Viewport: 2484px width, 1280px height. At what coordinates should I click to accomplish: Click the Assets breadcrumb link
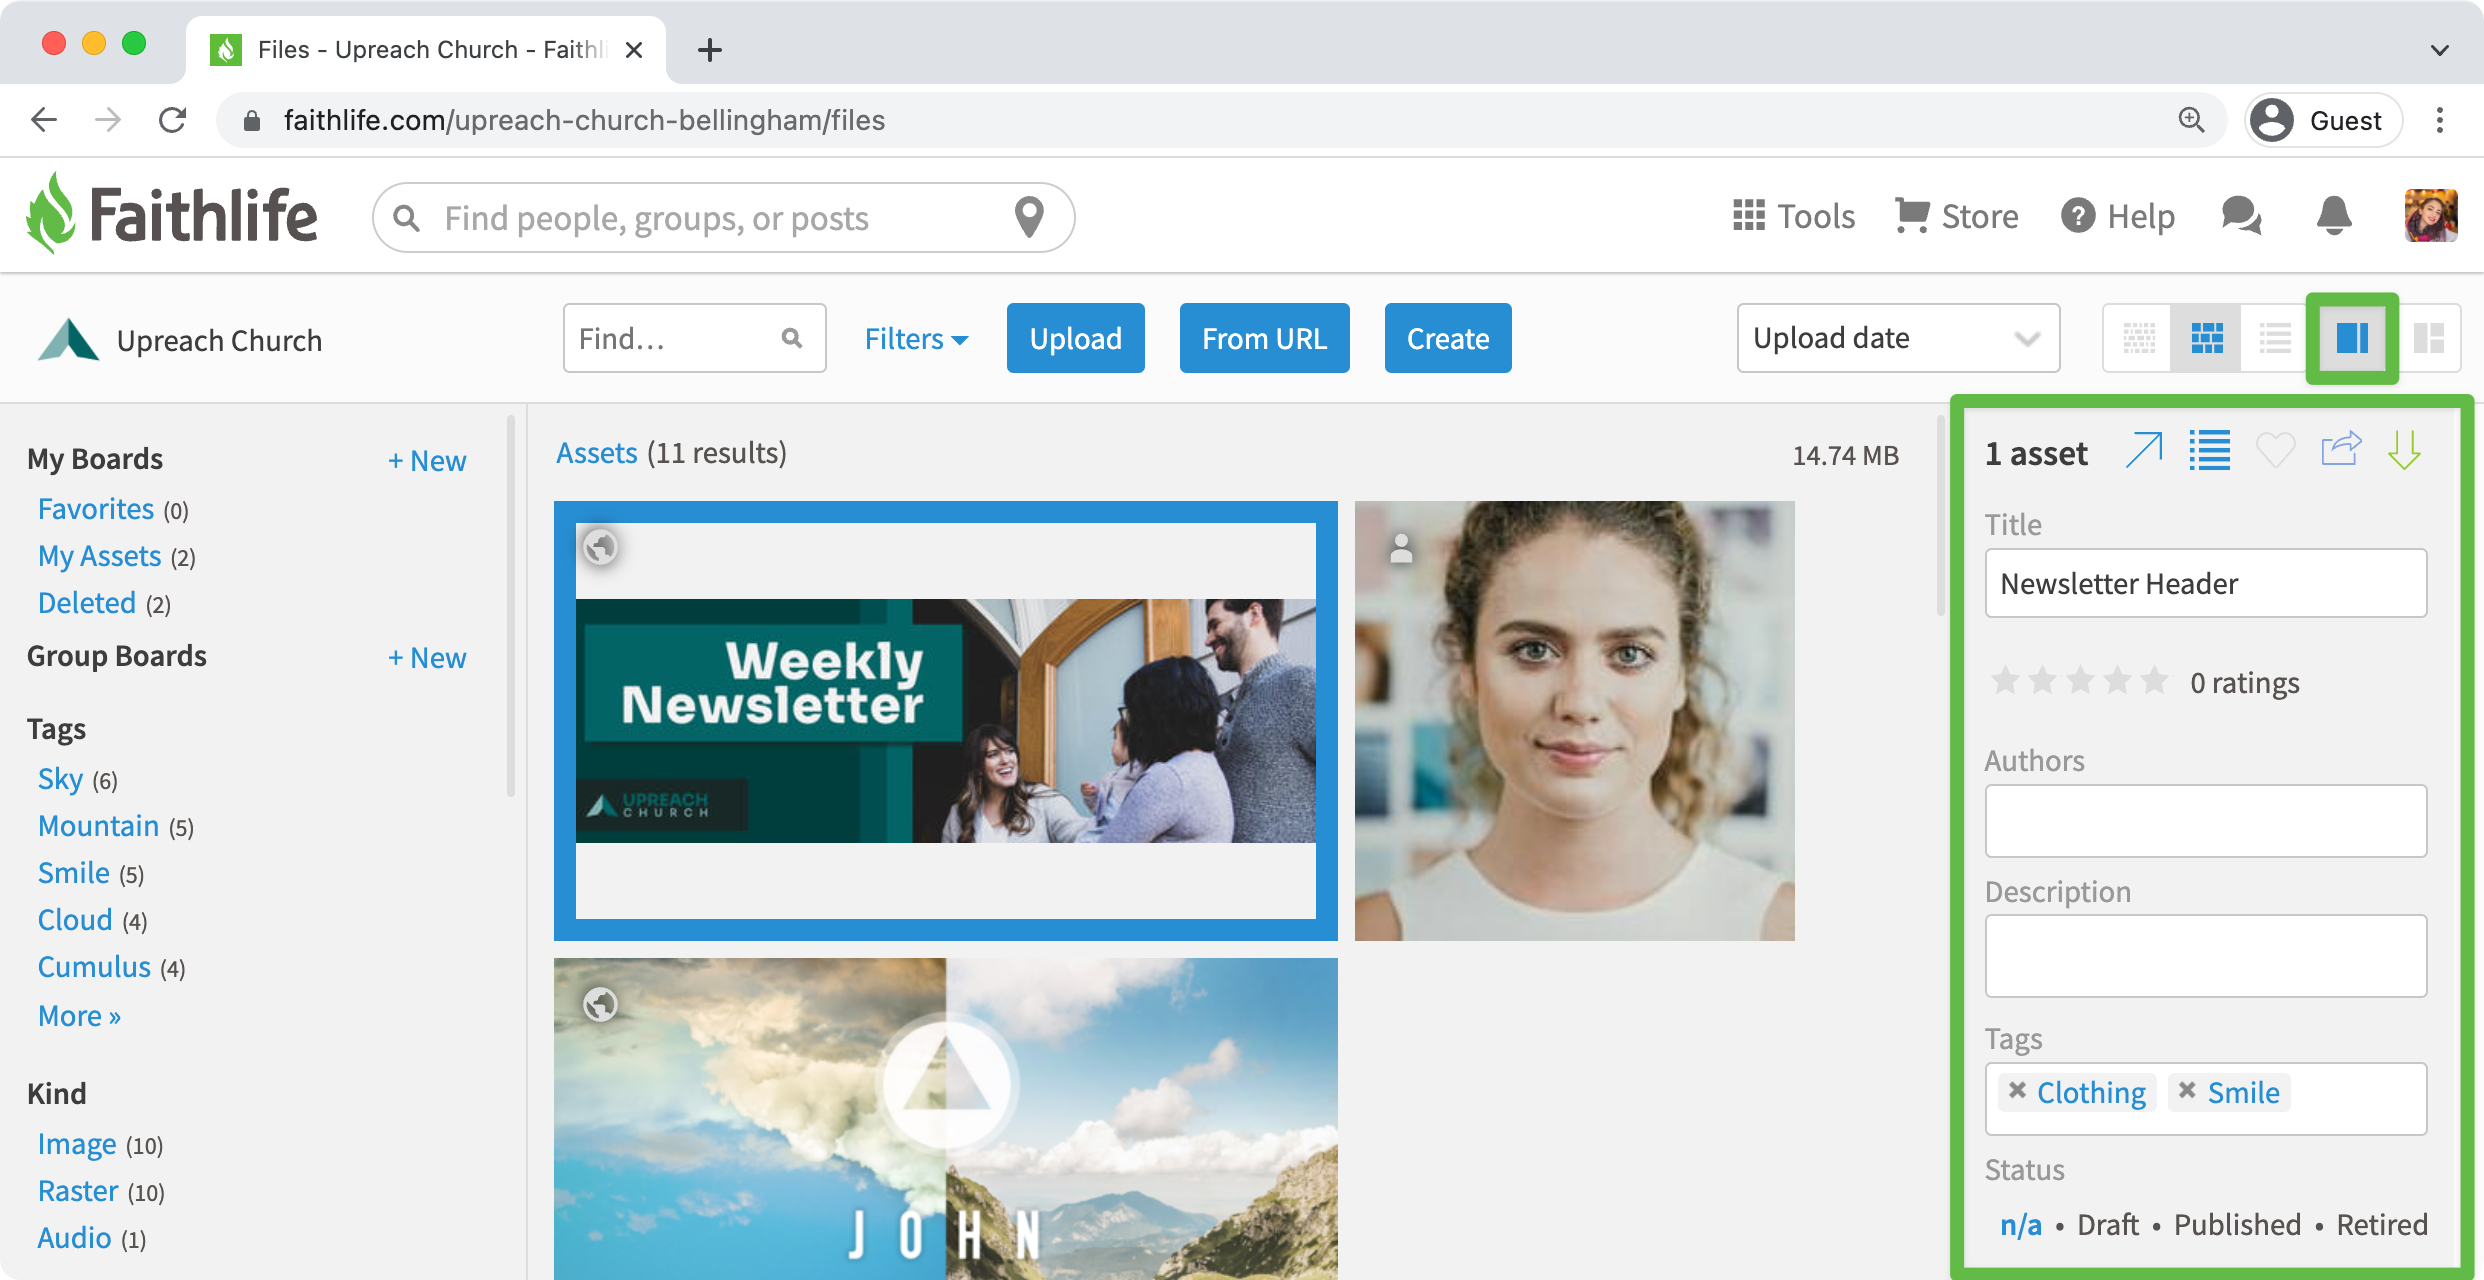[x=597, y=453]
